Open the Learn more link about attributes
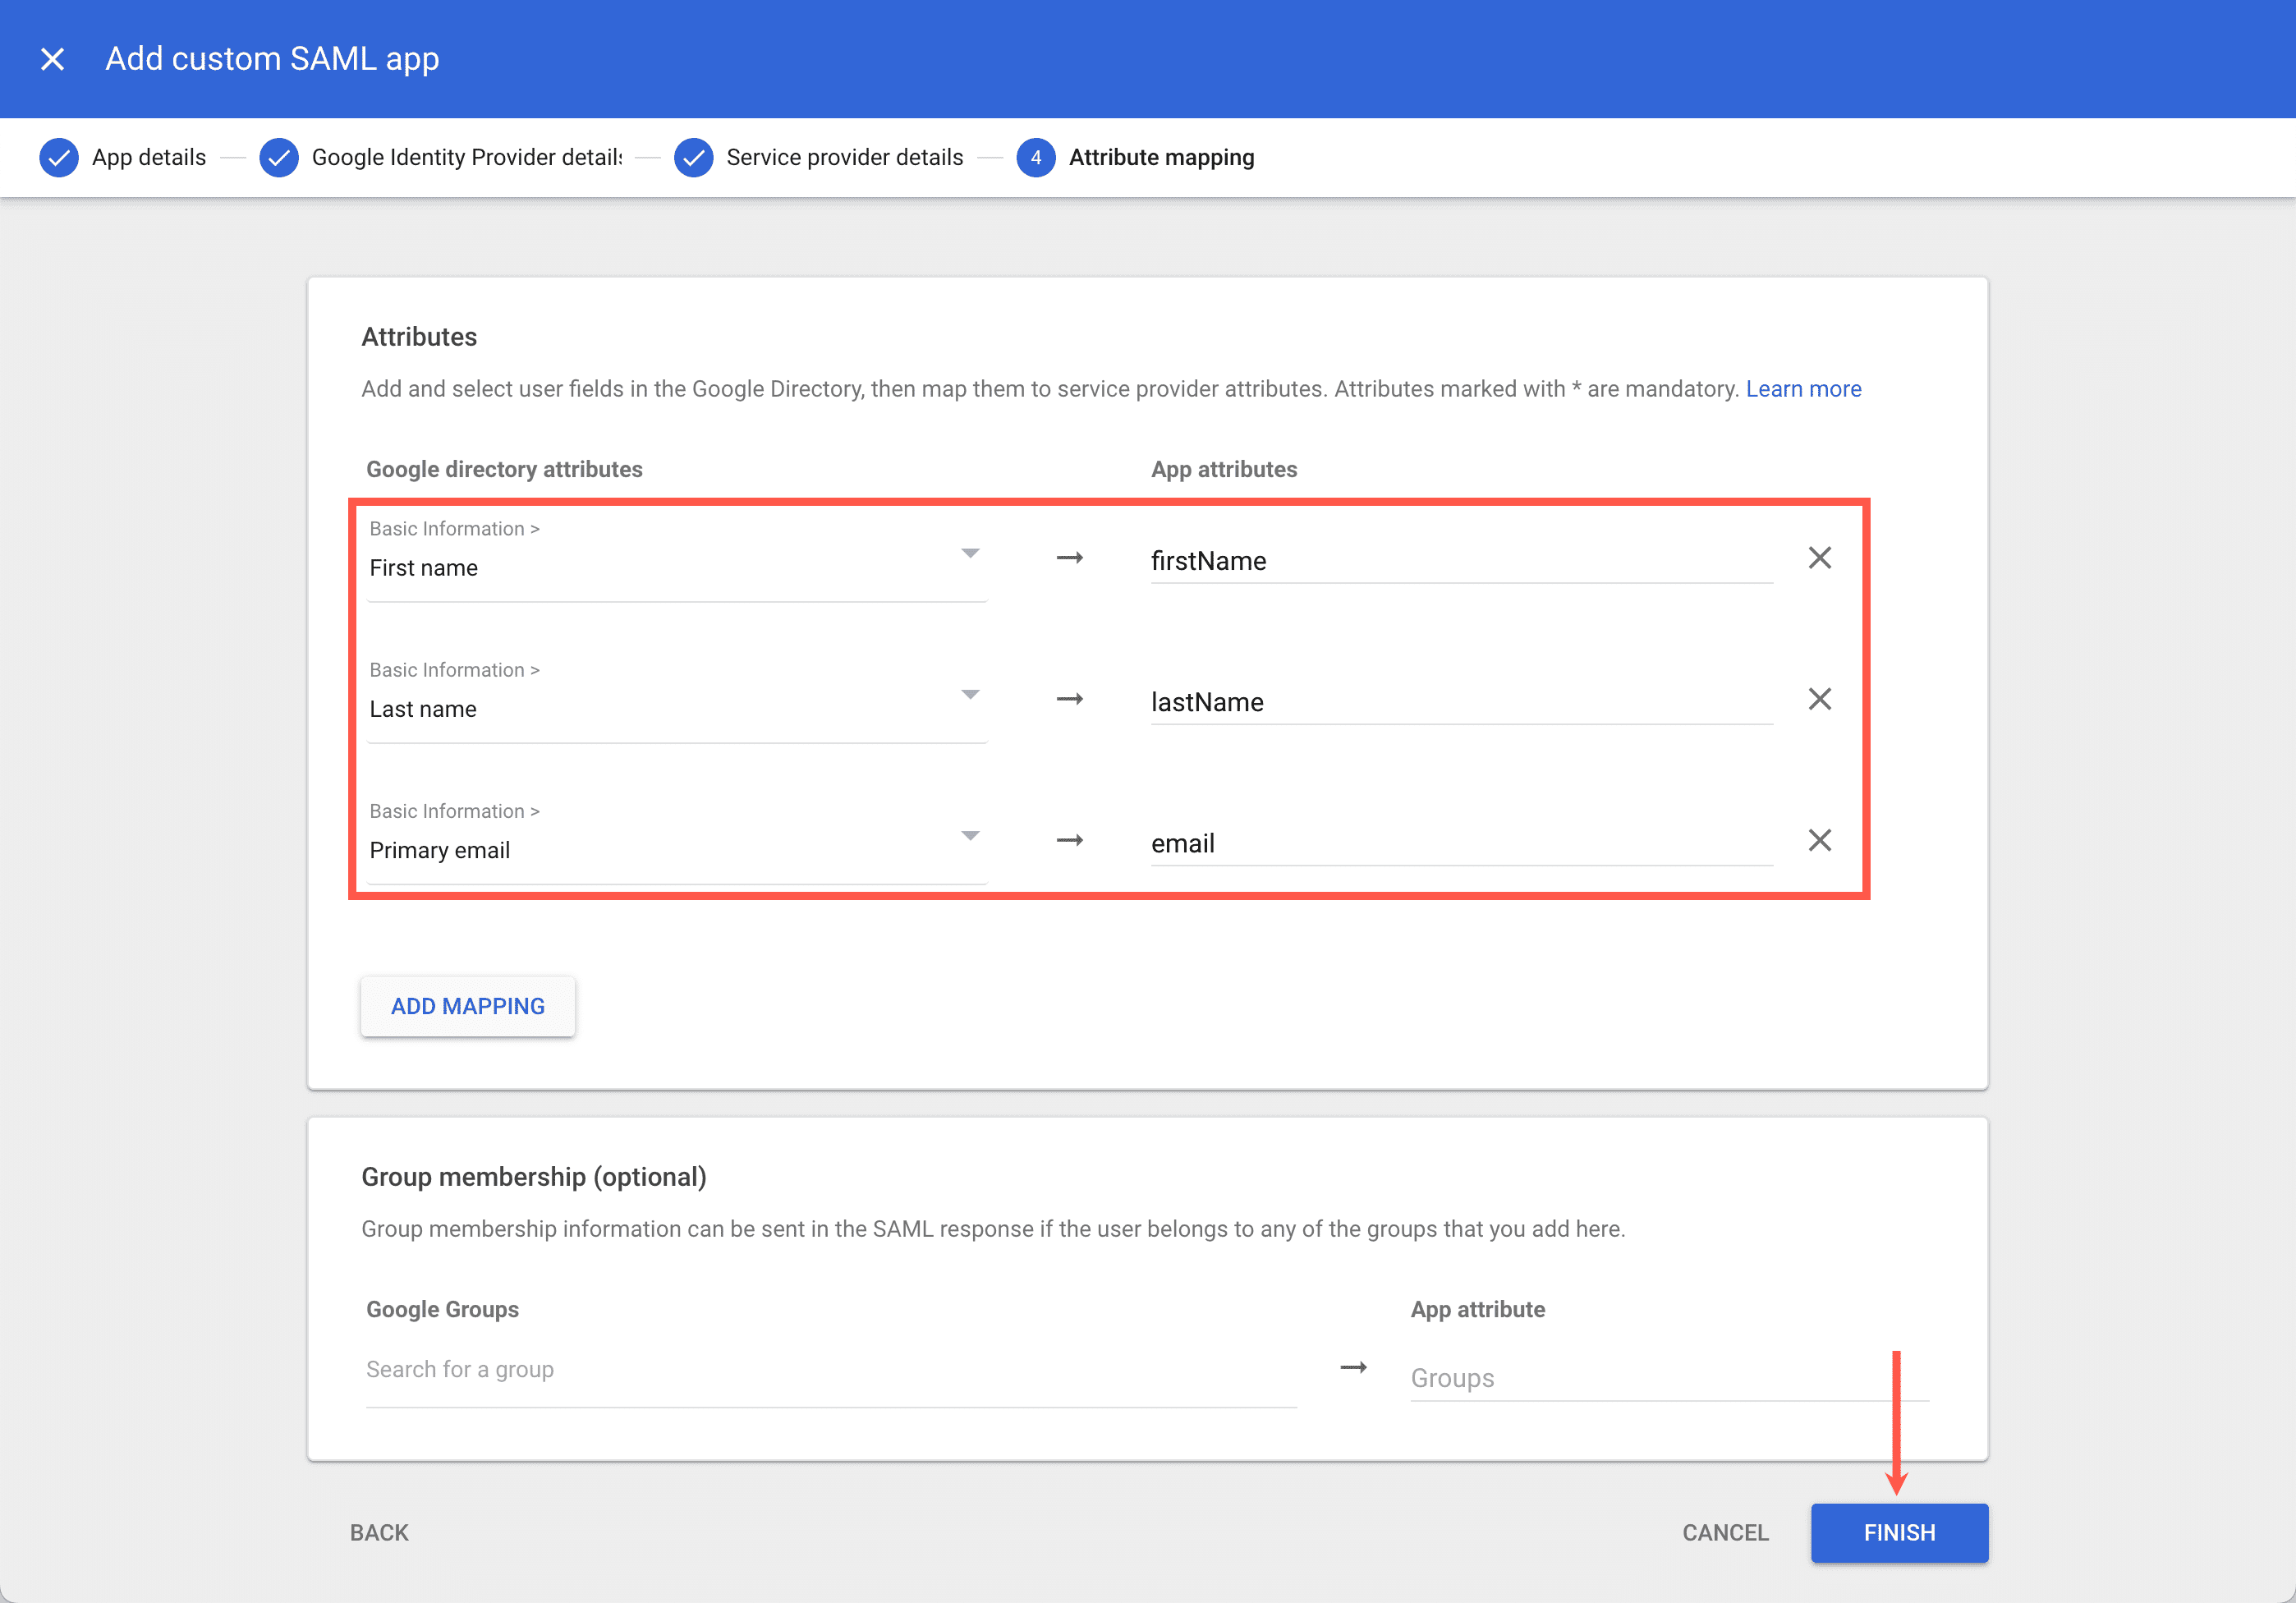 1803,388
